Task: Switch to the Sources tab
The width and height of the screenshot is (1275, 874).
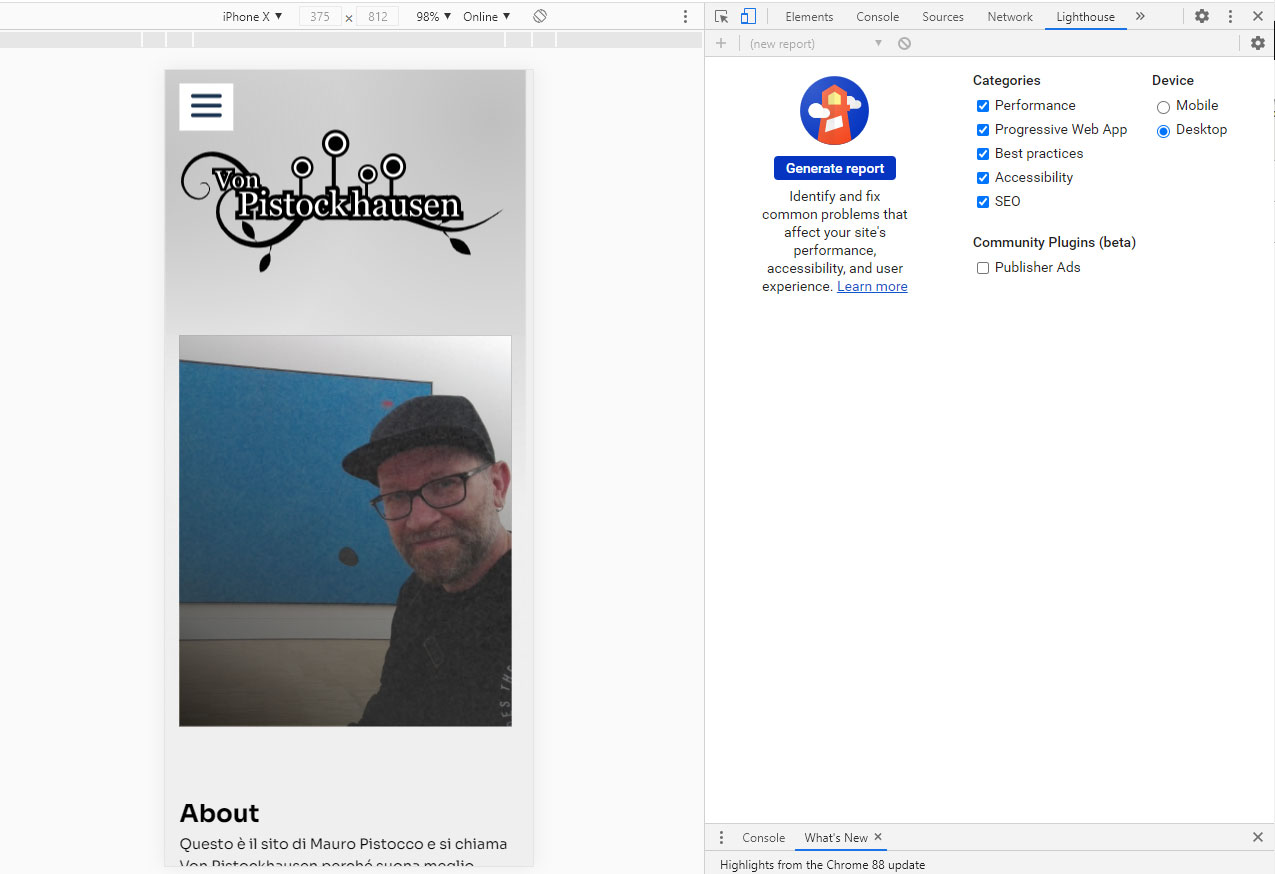Action: pyautogui.click(x=943, y=17)
